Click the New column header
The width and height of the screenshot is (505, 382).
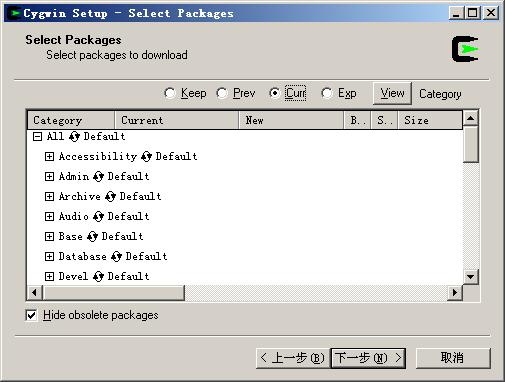(291, 120)
